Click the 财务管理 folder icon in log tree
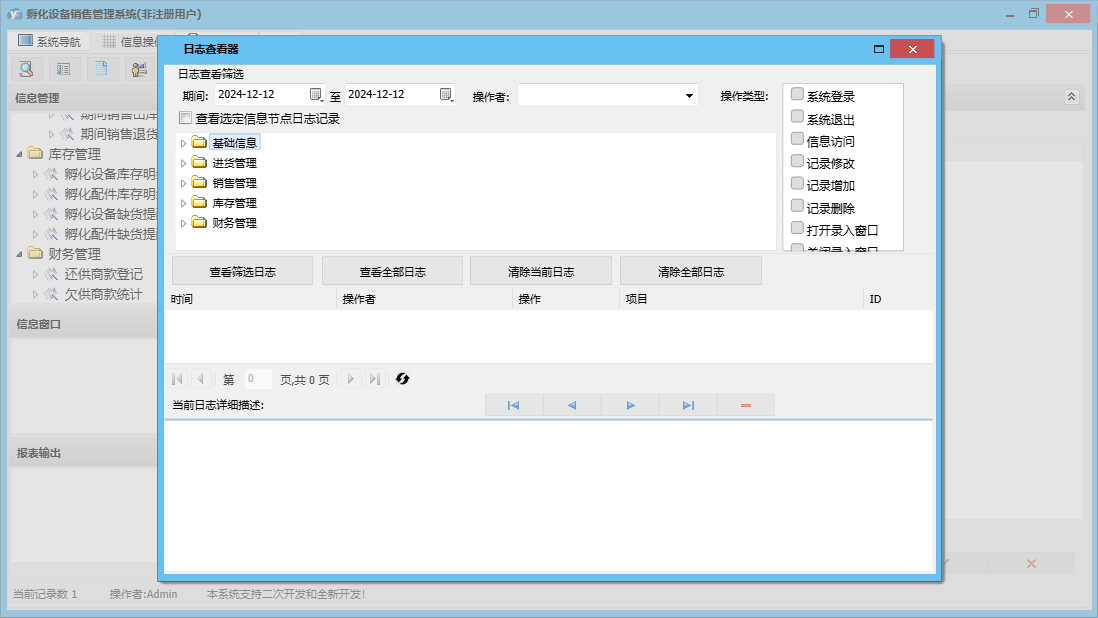Screen dimensions: 1098x618 (x=200, y=223)
